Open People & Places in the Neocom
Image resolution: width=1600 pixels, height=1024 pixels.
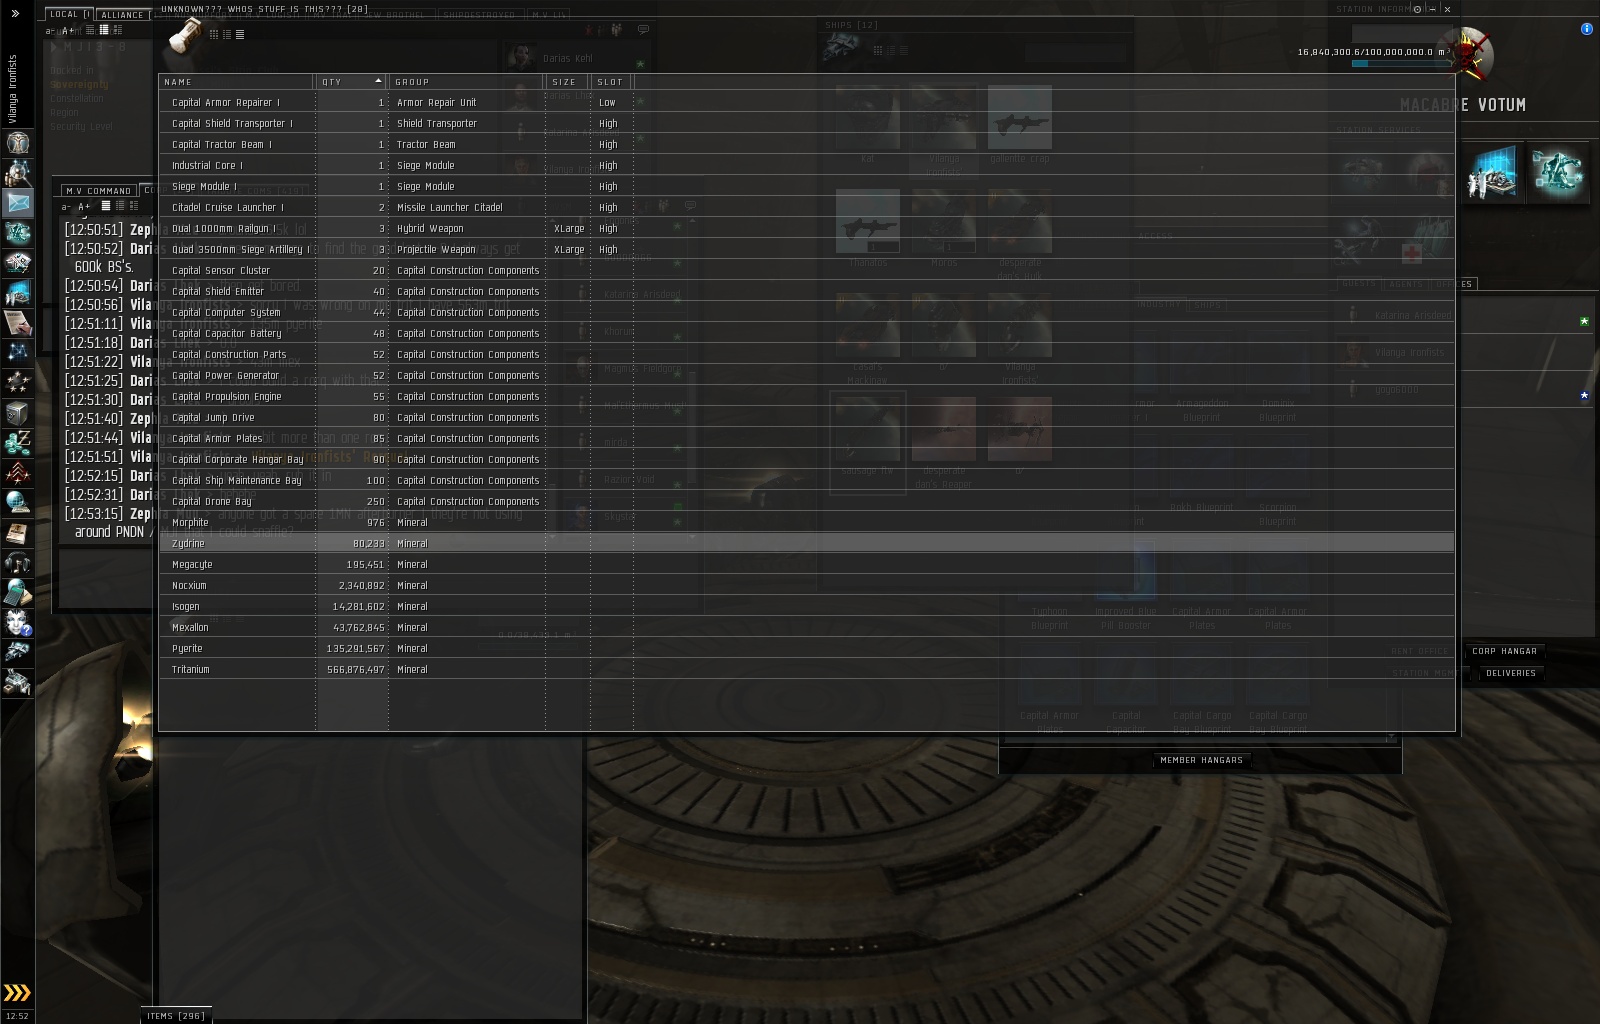pos(17,173)
